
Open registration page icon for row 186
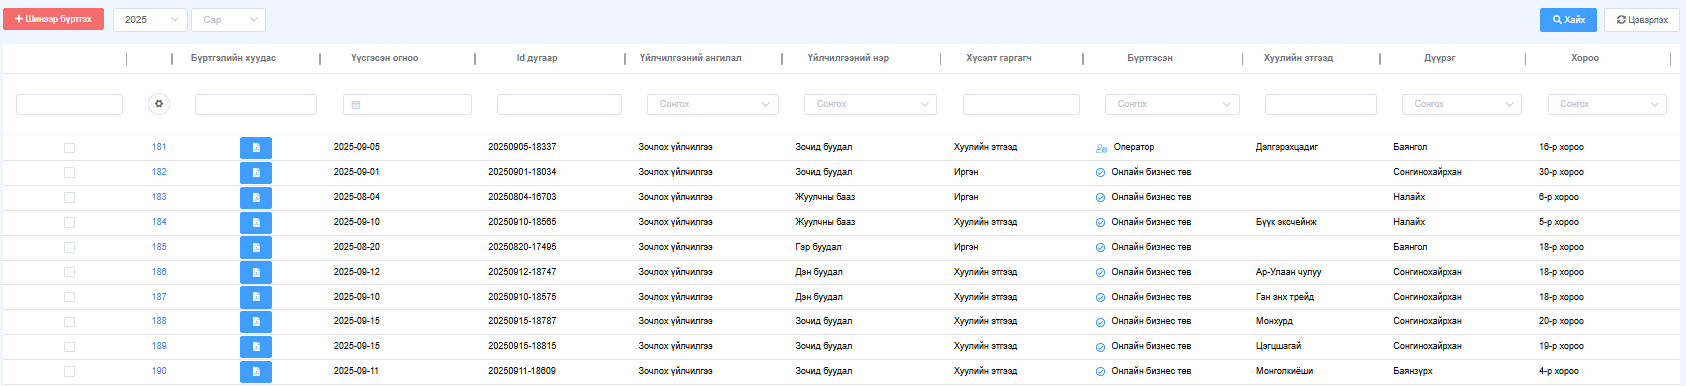pos(256,272)
